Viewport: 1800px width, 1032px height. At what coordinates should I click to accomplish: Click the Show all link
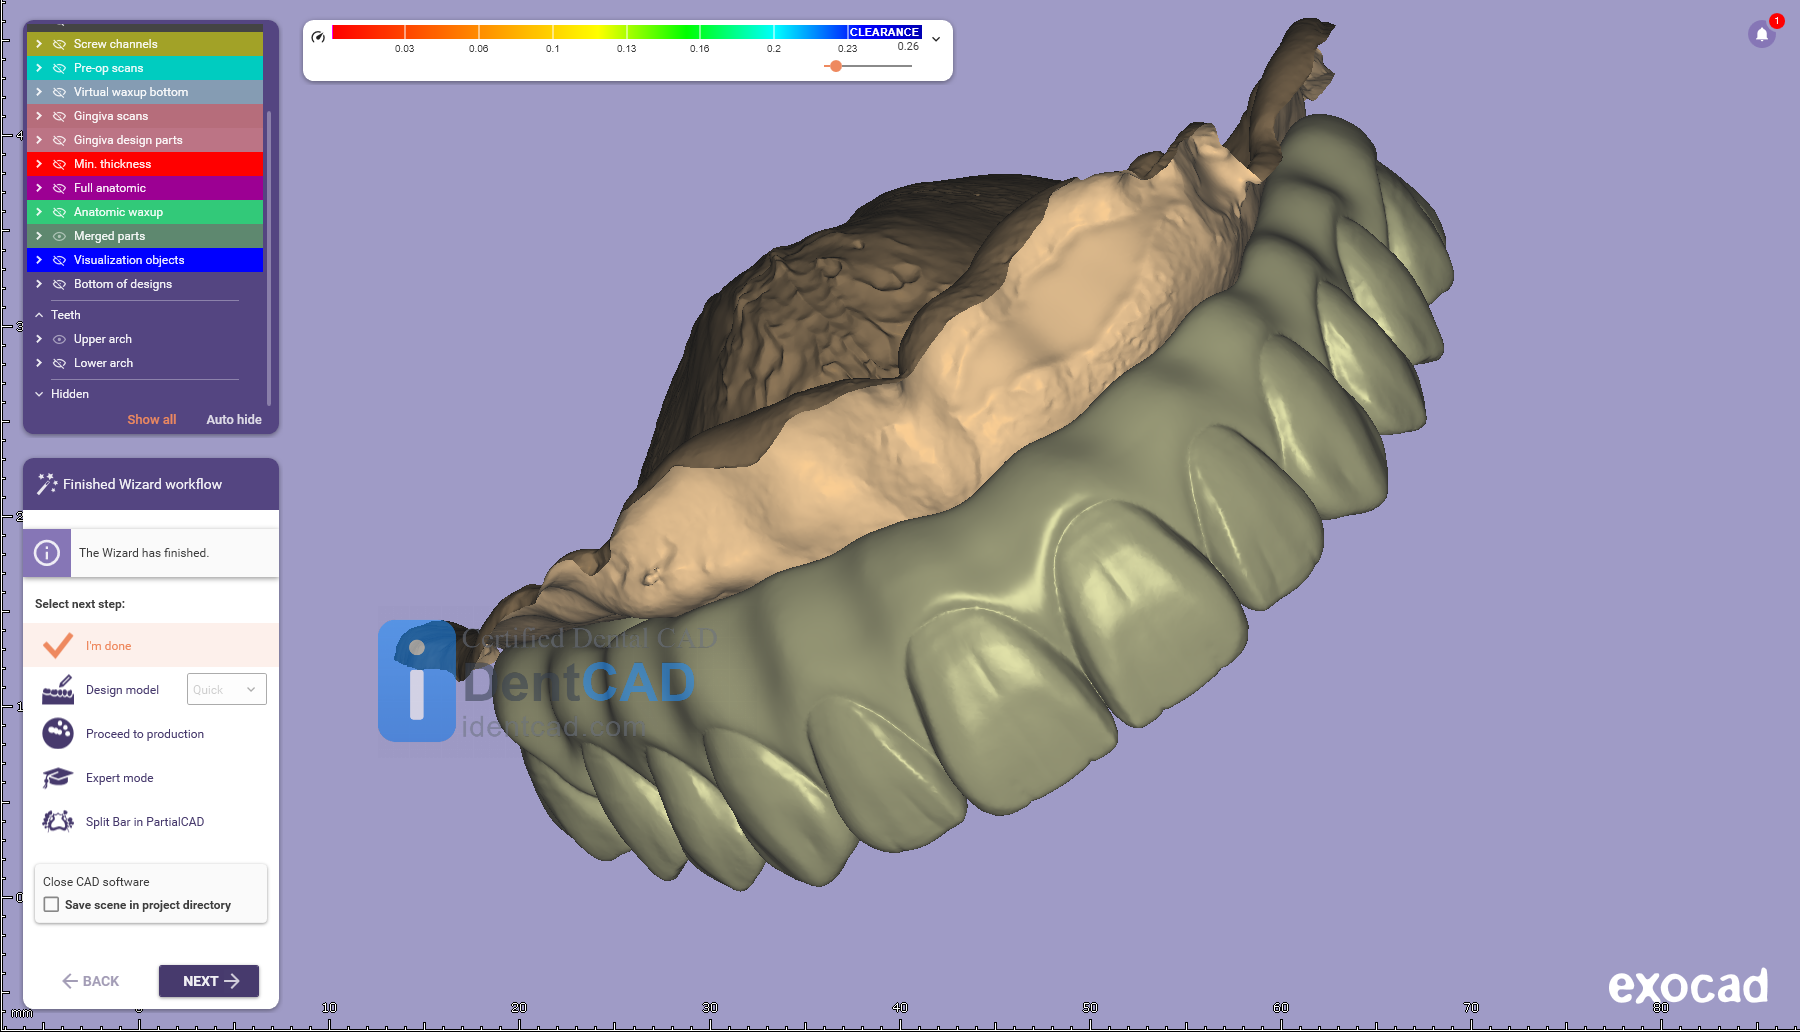[151, 420]
